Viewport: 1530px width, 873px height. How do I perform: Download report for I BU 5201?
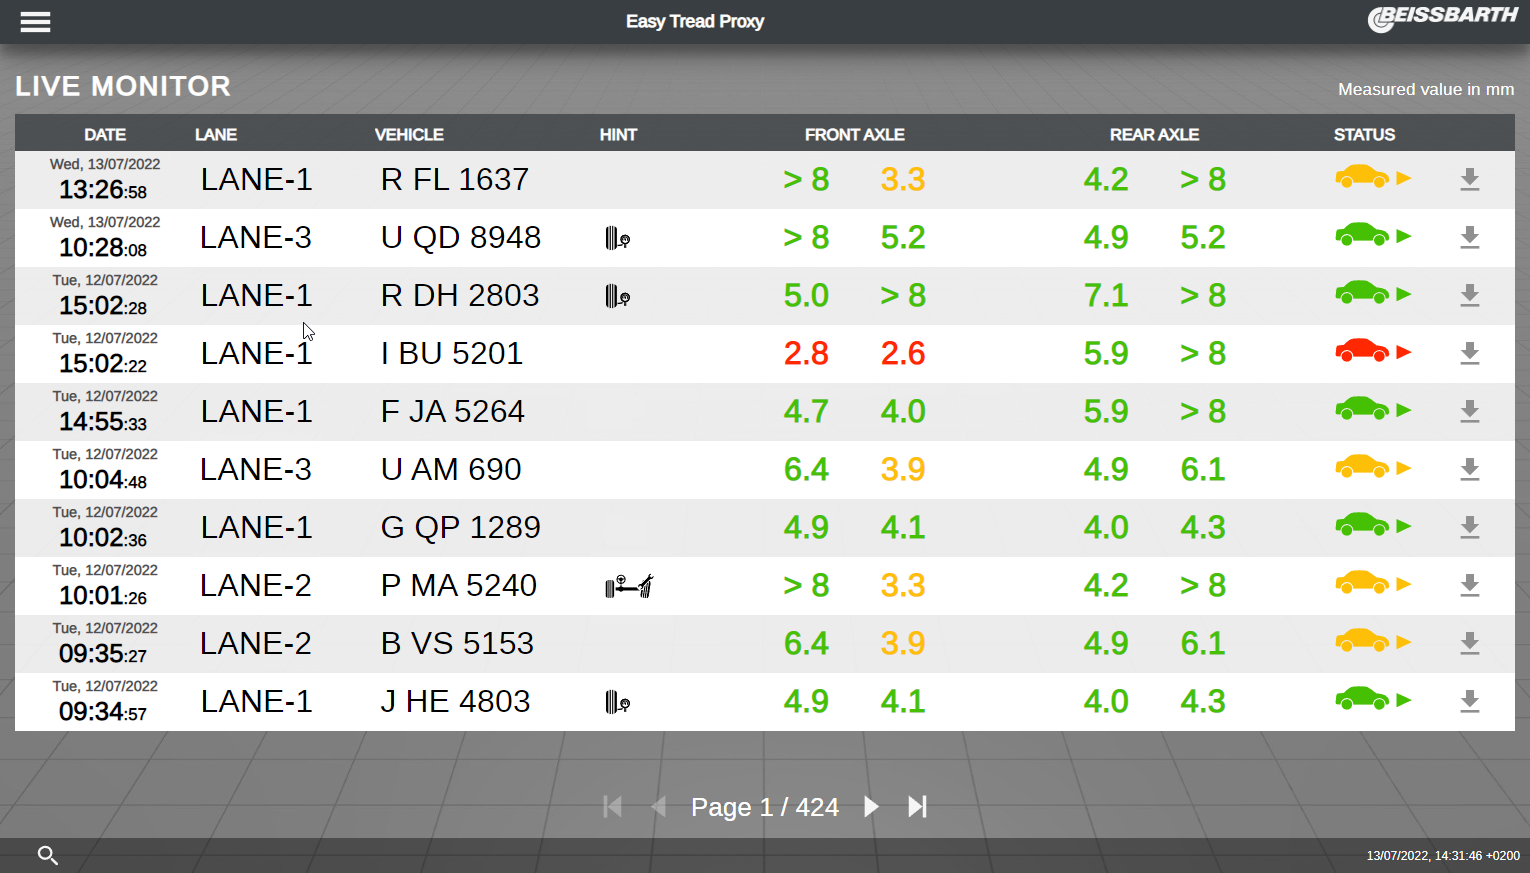click(1469, 354)
